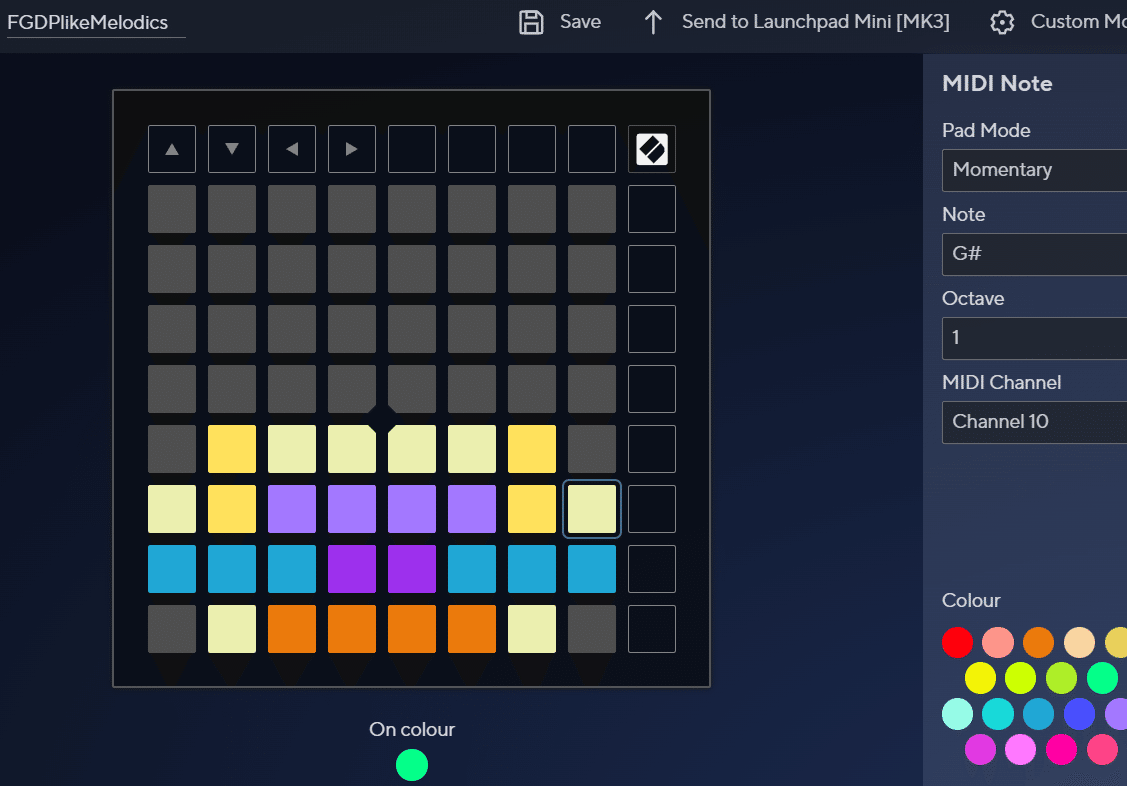Click side button beside the blue pad row
The image size is (1127, 786).
click(652, 569)
